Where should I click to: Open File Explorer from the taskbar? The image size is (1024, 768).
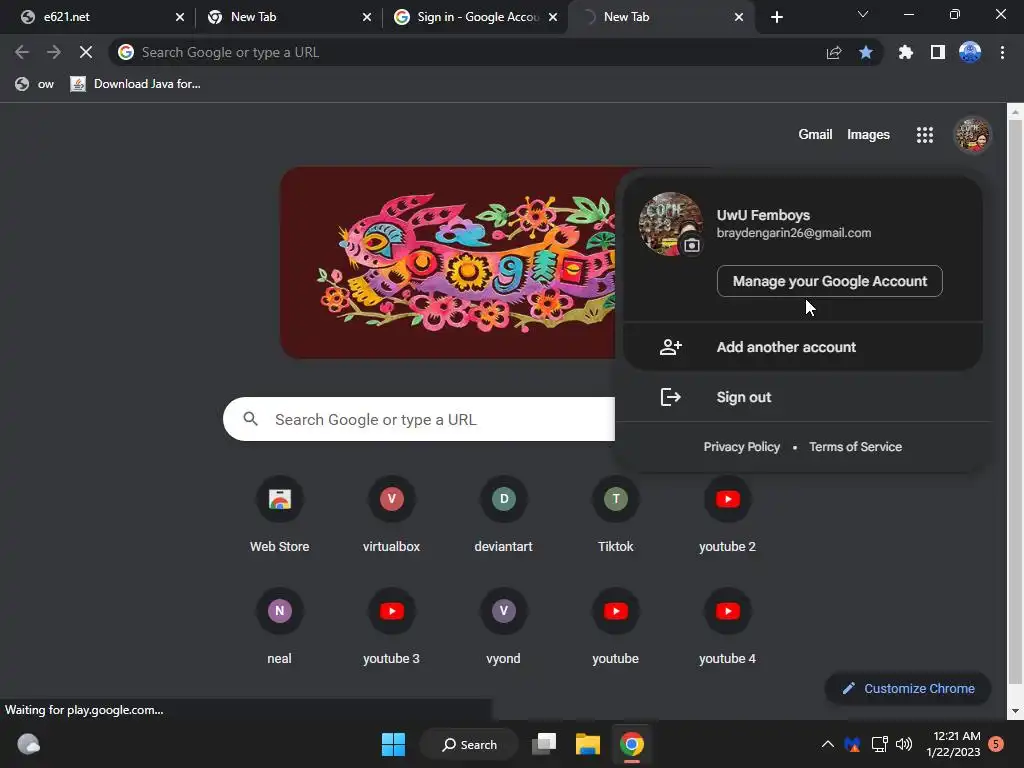587,744
